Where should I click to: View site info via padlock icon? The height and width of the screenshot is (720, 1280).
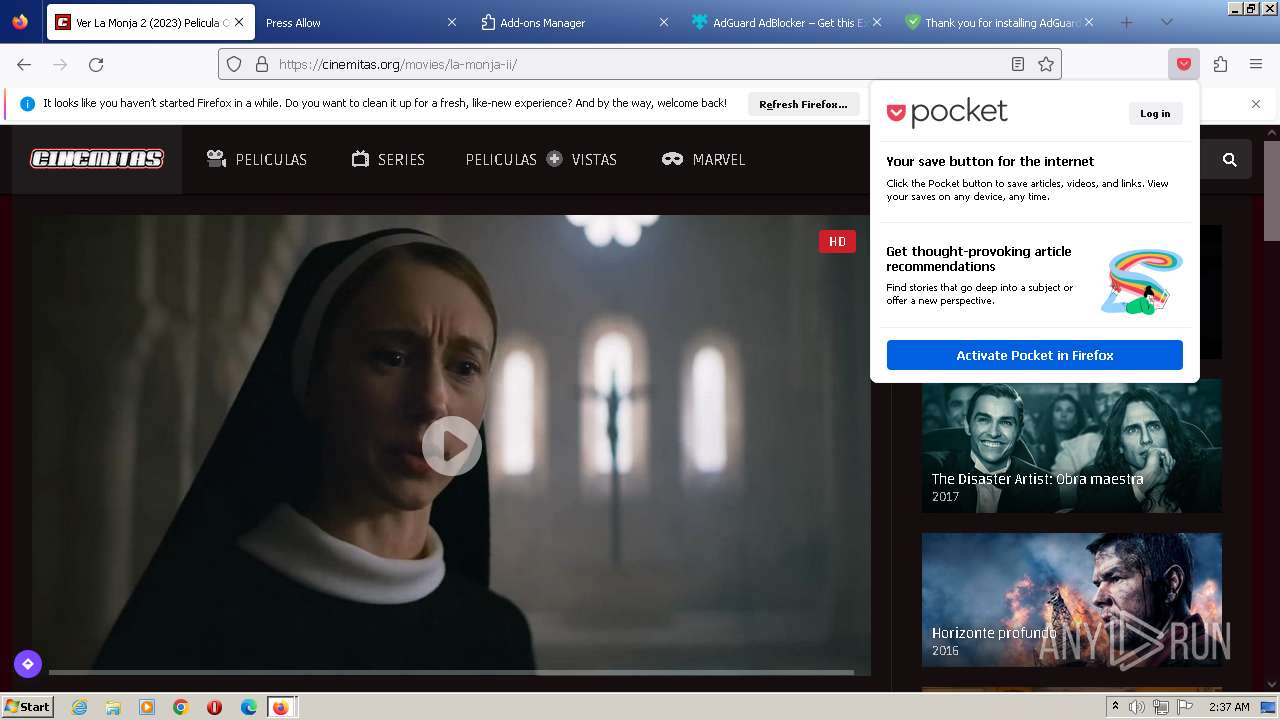pyautogui.click(x=262, y=64)
